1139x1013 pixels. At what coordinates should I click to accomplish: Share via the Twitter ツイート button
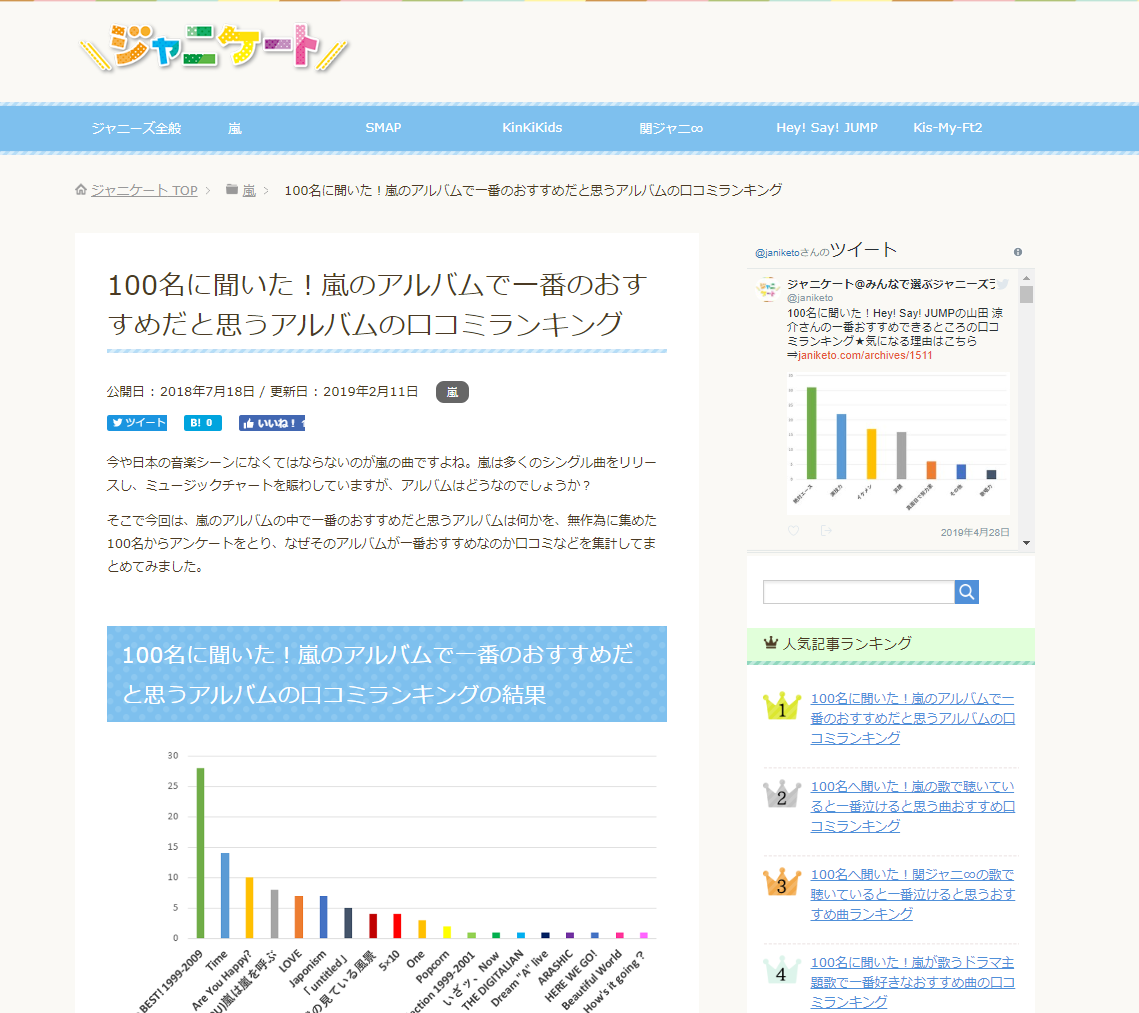(x=137, y=423)
